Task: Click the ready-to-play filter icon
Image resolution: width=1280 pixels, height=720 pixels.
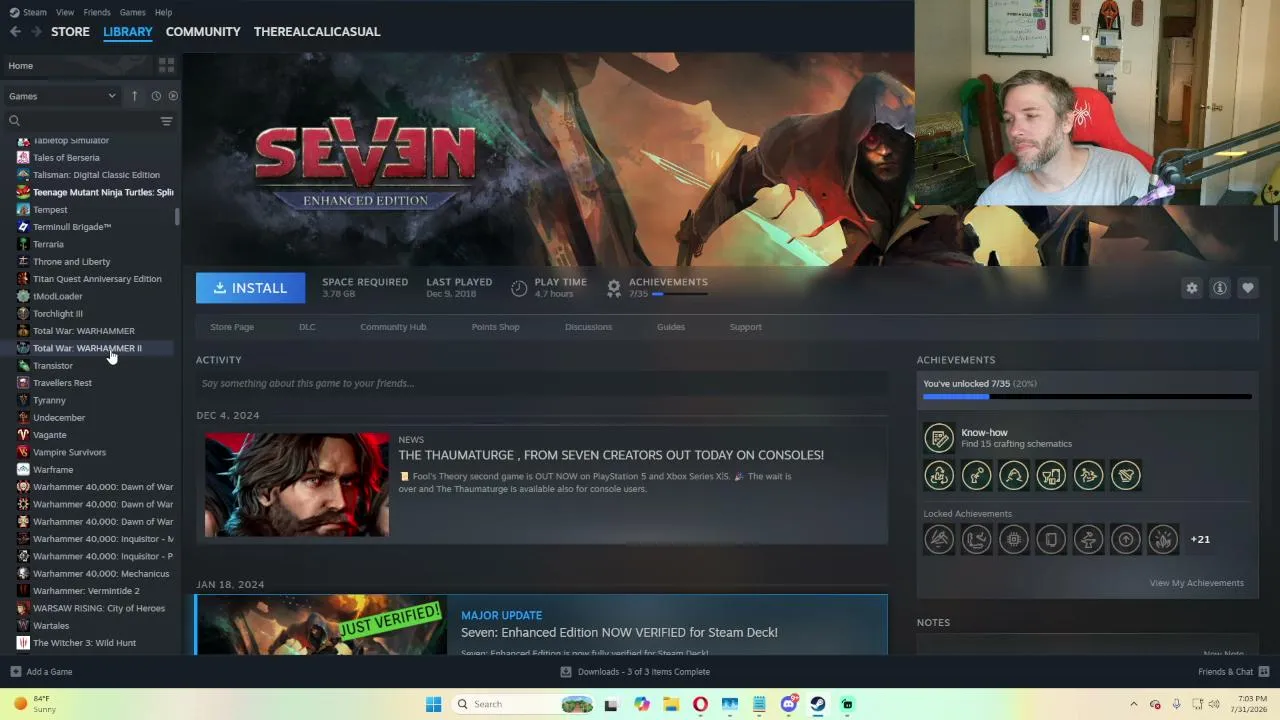Action: [173, 96]
